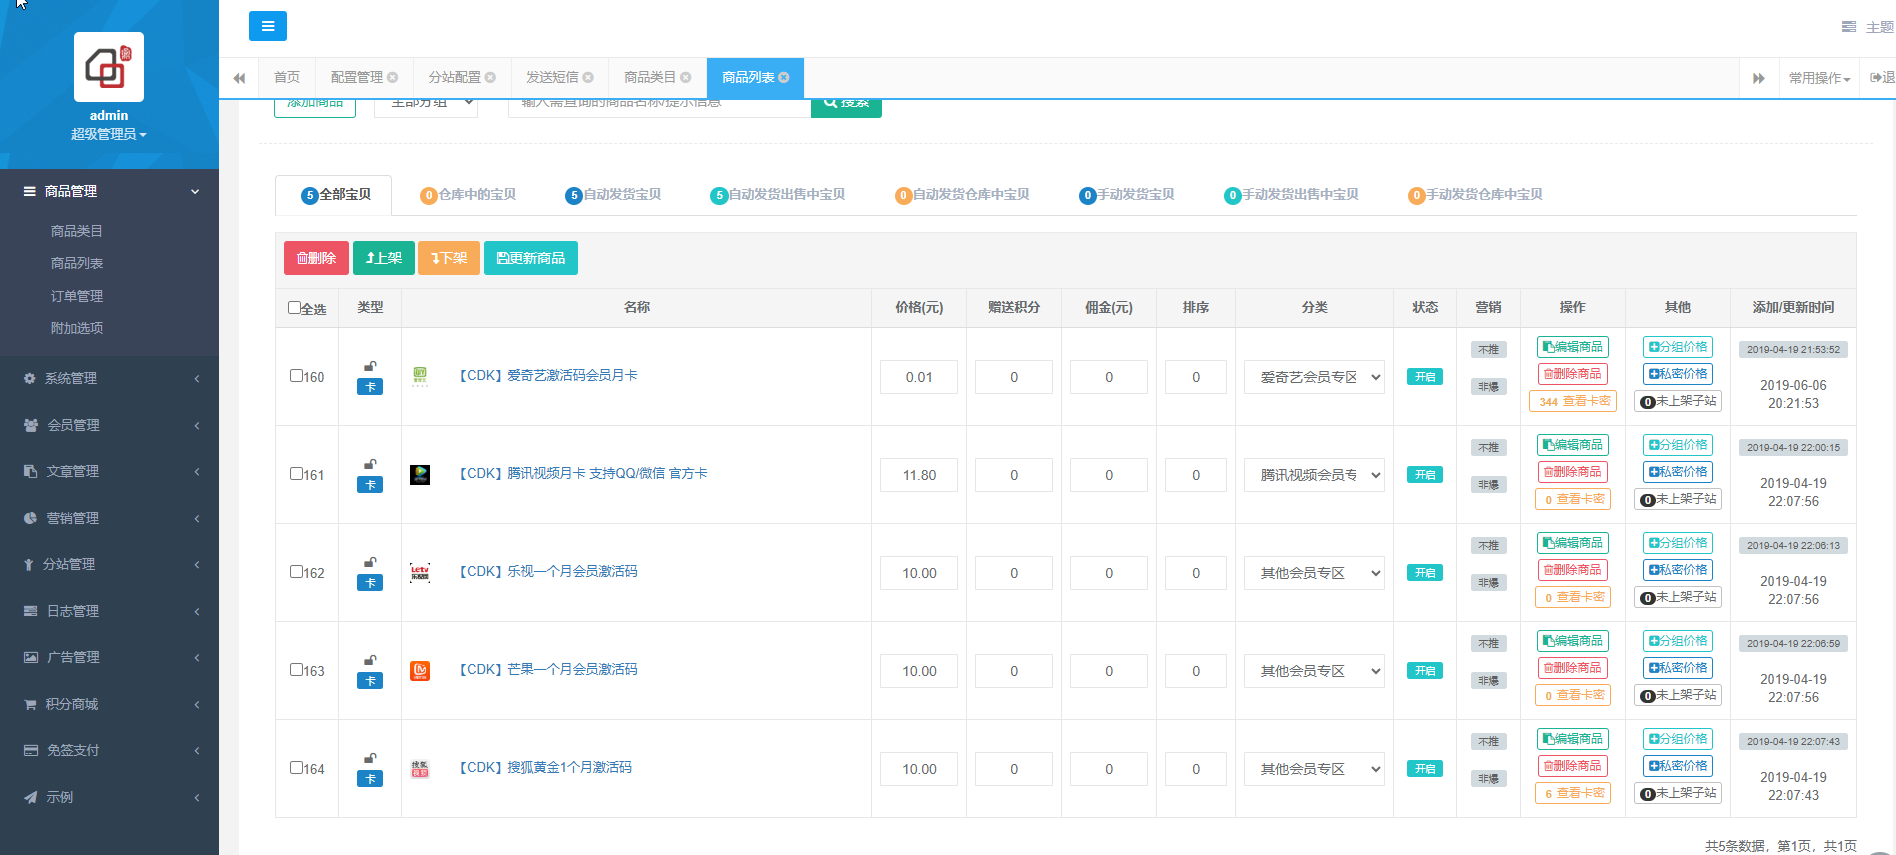This screenshot has width=1896, height=855.
Task: Click 私密价格 for product 164
Action: [x=1678, y=766]
